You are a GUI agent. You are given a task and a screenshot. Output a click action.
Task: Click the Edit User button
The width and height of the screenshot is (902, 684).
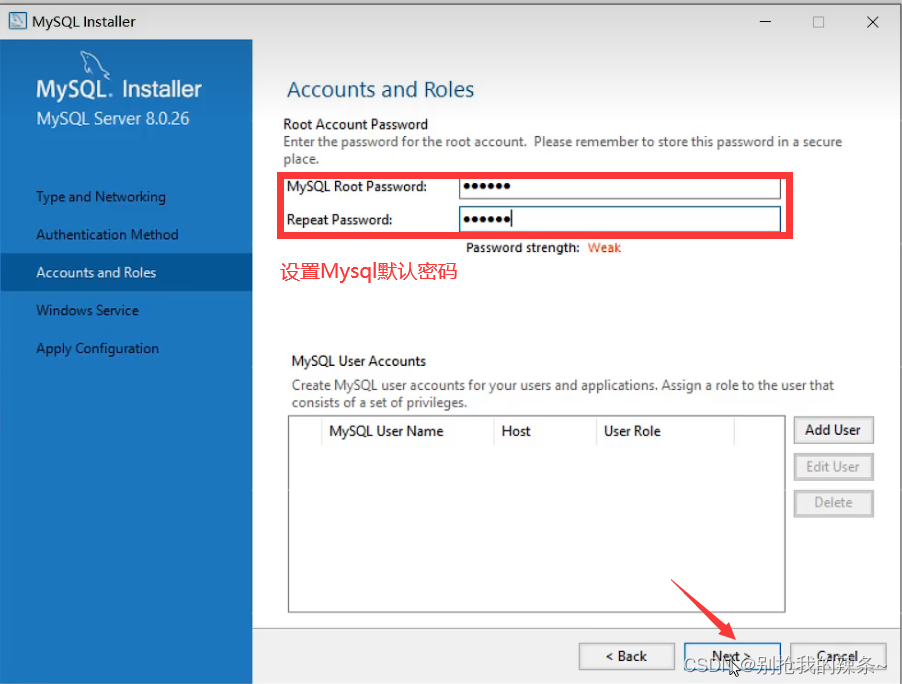pyautogui.click(x=833, y=467)
